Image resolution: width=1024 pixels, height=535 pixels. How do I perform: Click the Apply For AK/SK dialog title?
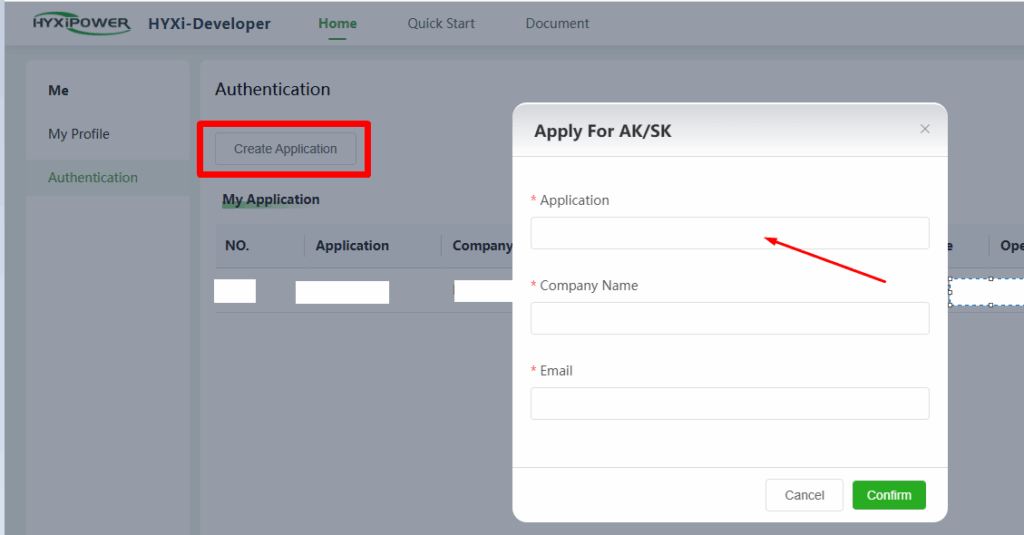[x=603, y=131]
